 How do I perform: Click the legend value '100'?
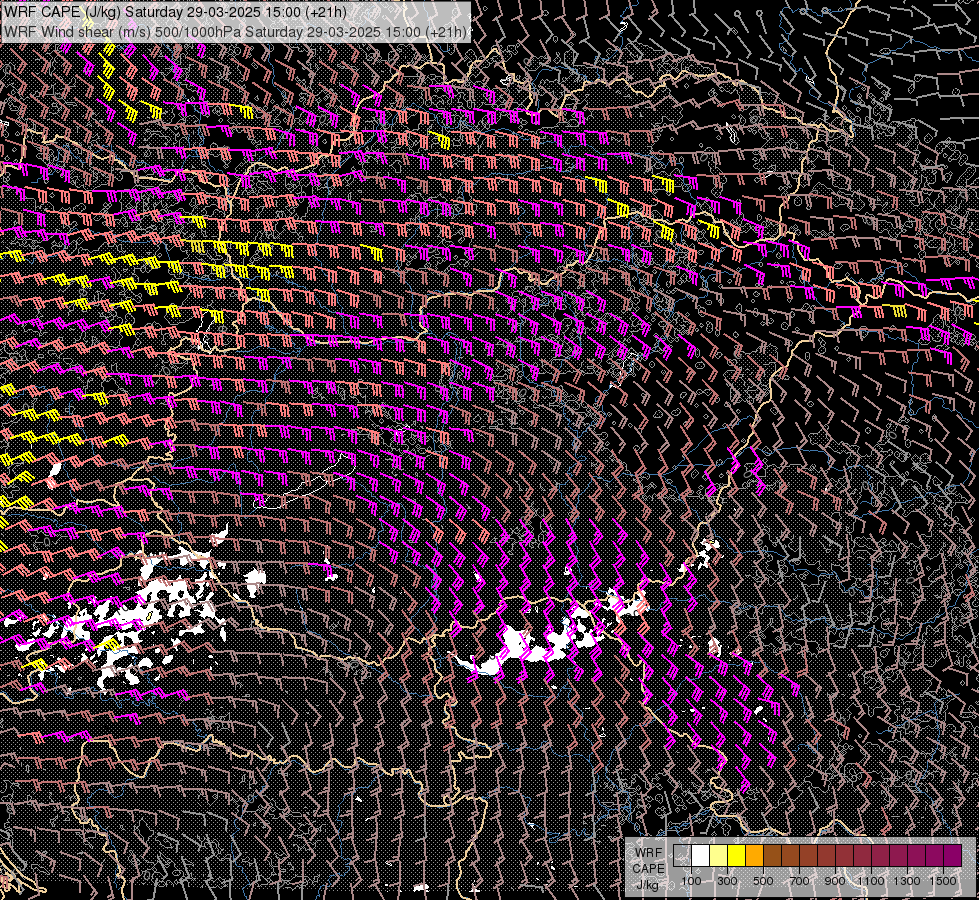pyautogui.click(x=691, y=881)
